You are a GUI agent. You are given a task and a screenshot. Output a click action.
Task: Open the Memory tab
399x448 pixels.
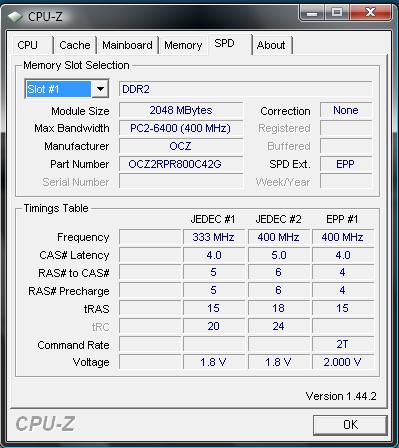point(183,45)
